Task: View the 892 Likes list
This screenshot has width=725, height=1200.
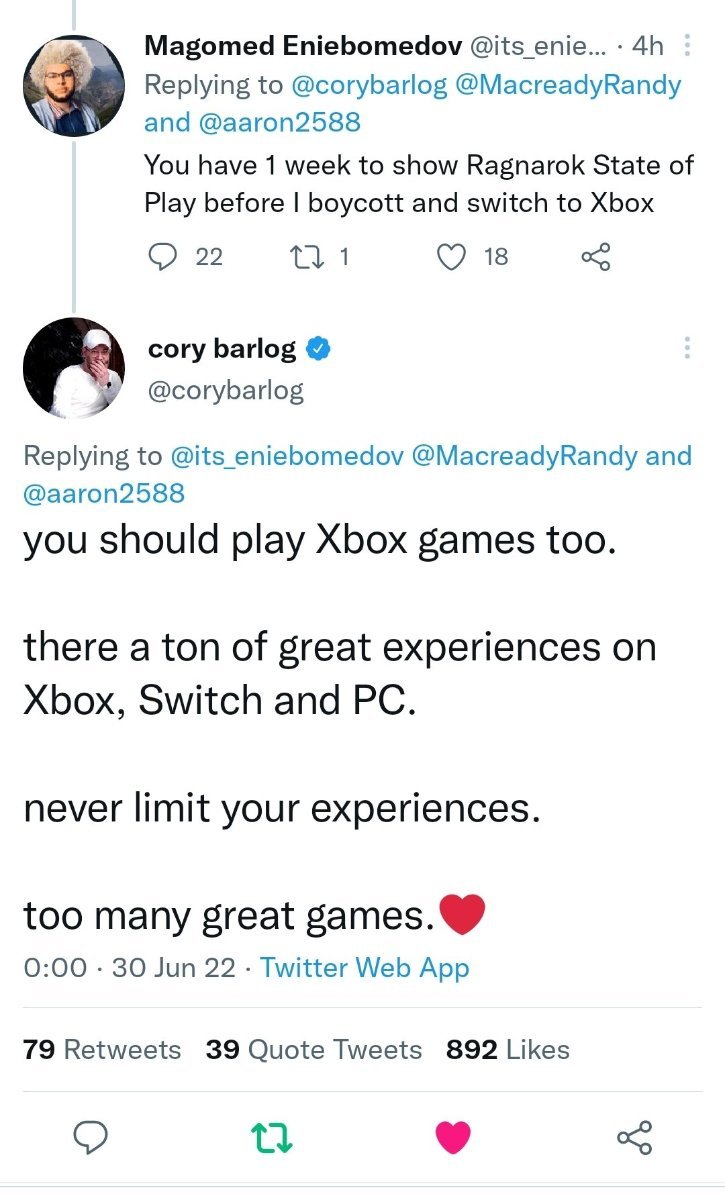Action: point(508,1050)
